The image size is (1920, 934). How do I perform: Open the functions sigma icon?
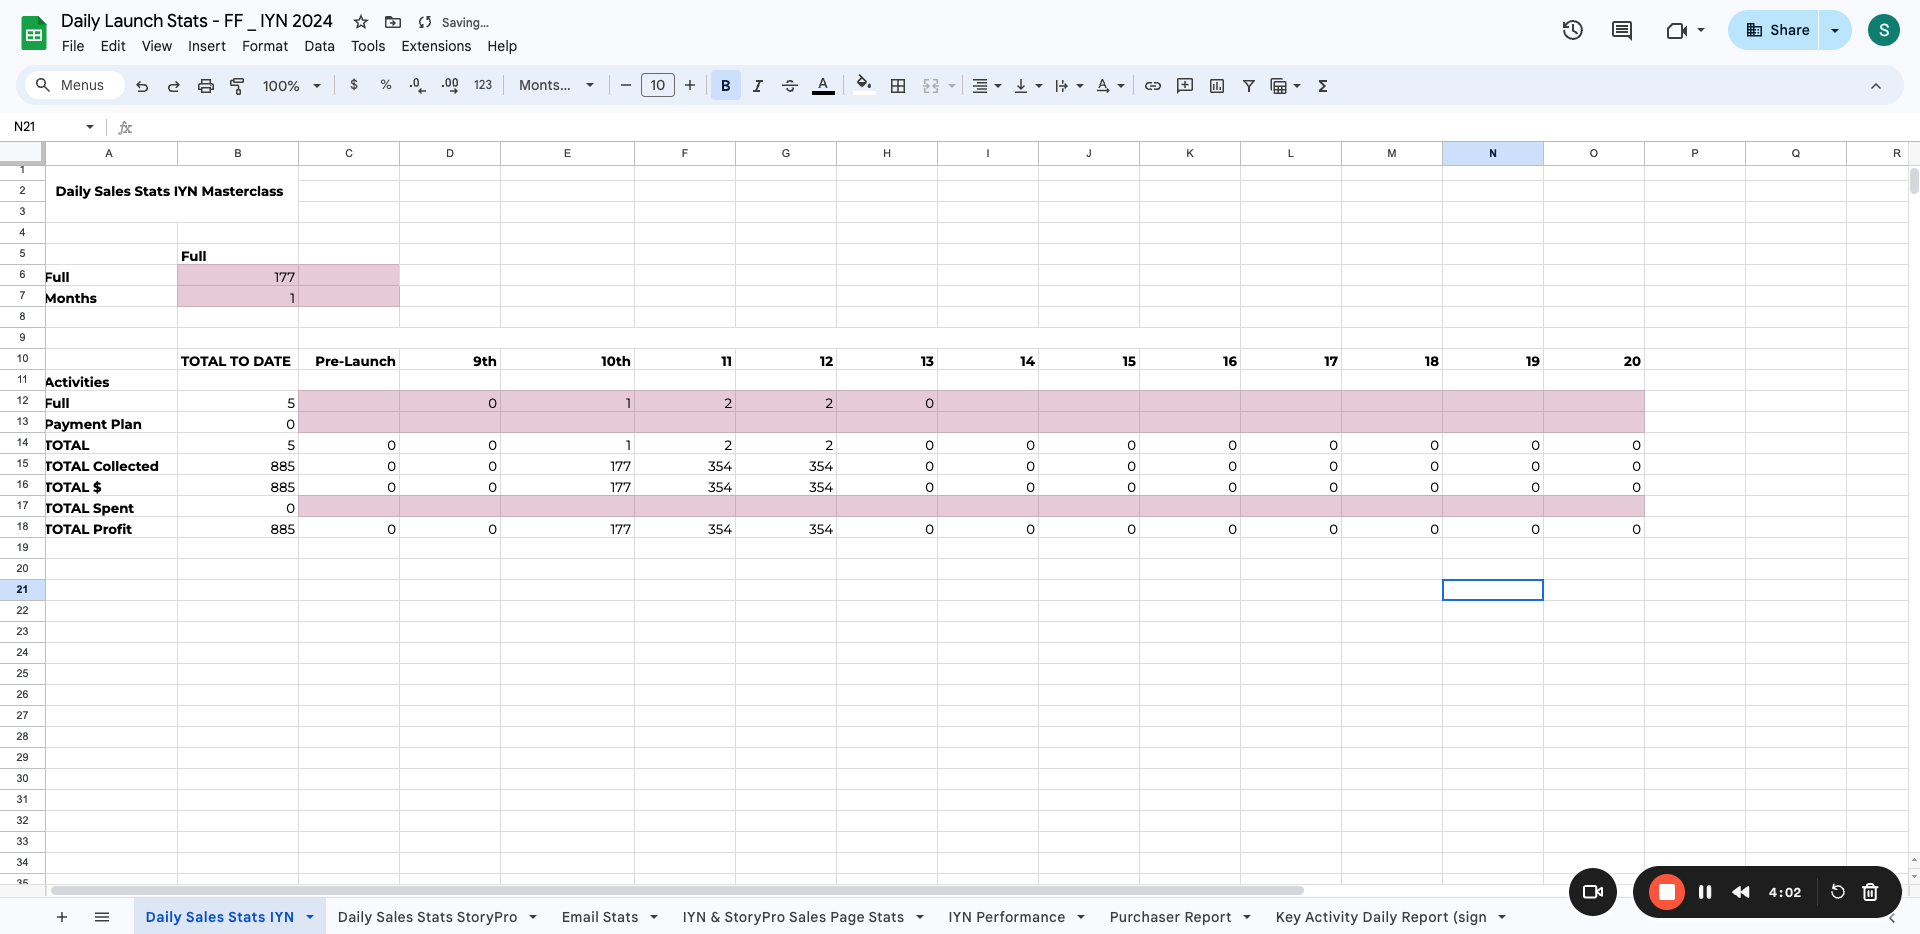click(x=1323, y=86)
